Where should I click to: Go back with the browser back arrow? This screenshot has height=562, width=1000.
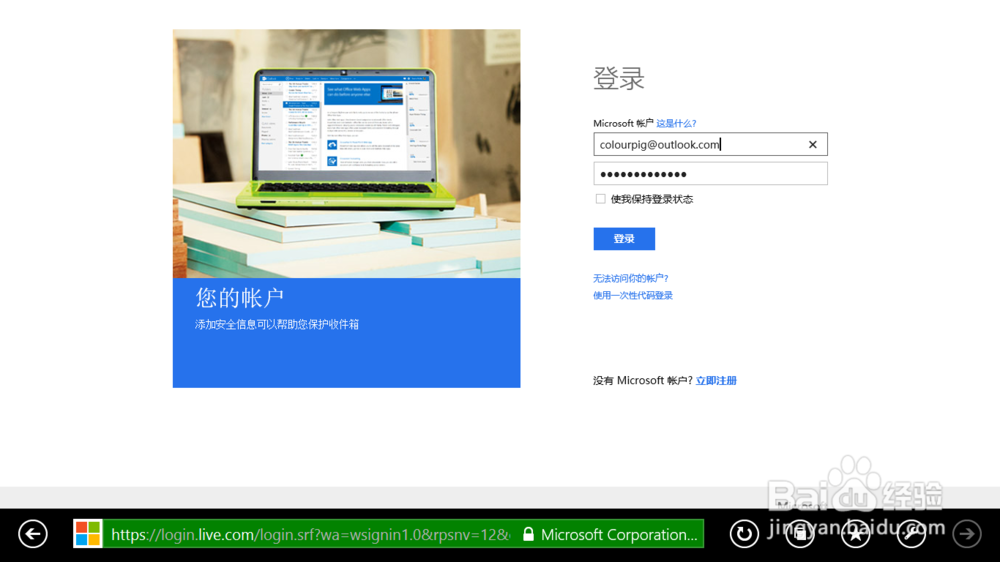coord(33,534)
